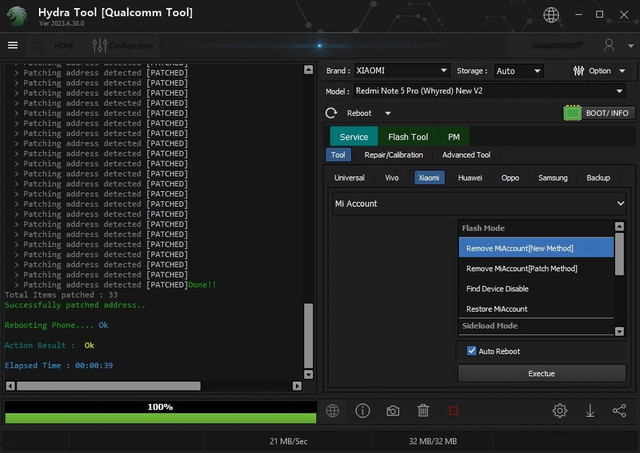The height and width of the screenshot is (453, 640).
Task: Select the Repair/Calibration sub-tab
Action: tap(393, 155)
